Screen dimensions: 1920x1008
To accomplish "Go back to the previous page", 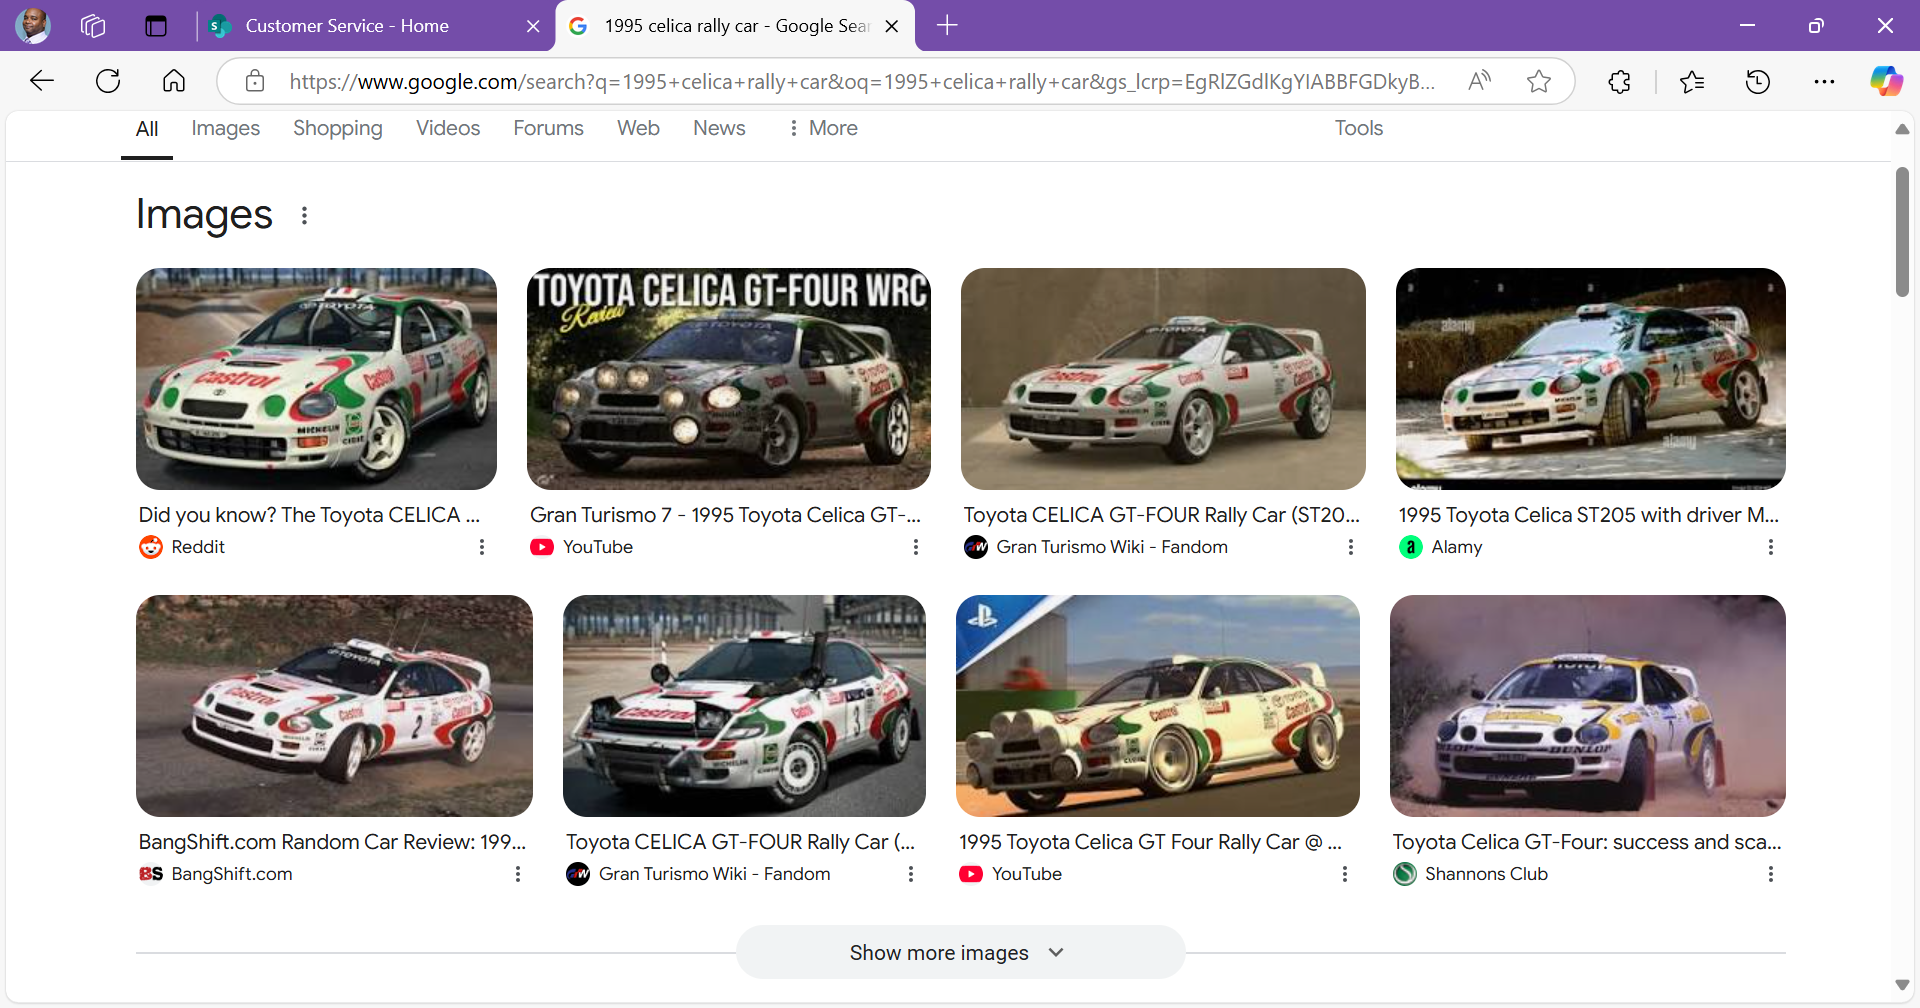I will pos(42,81).
